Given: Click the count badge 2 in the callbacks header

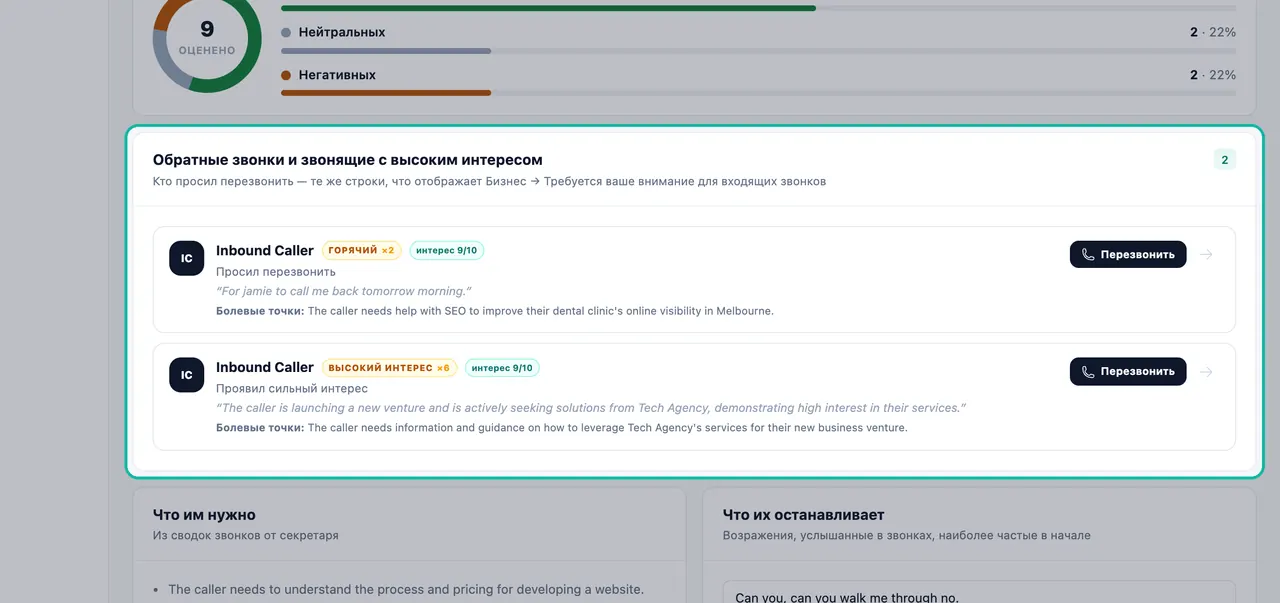Looking at the screenshot, I should (1225, 159).
